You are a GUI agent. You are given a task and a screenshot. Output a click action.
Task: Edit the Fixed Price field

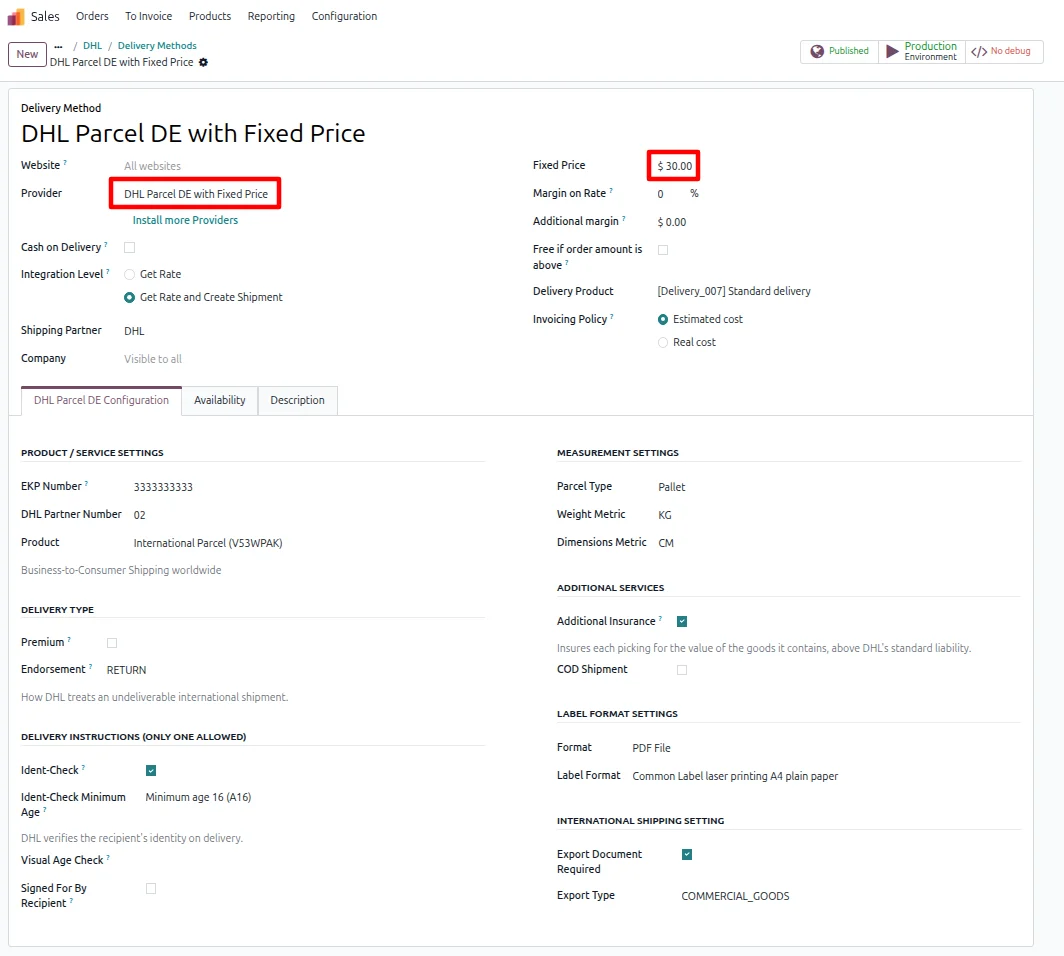point(674,166)
